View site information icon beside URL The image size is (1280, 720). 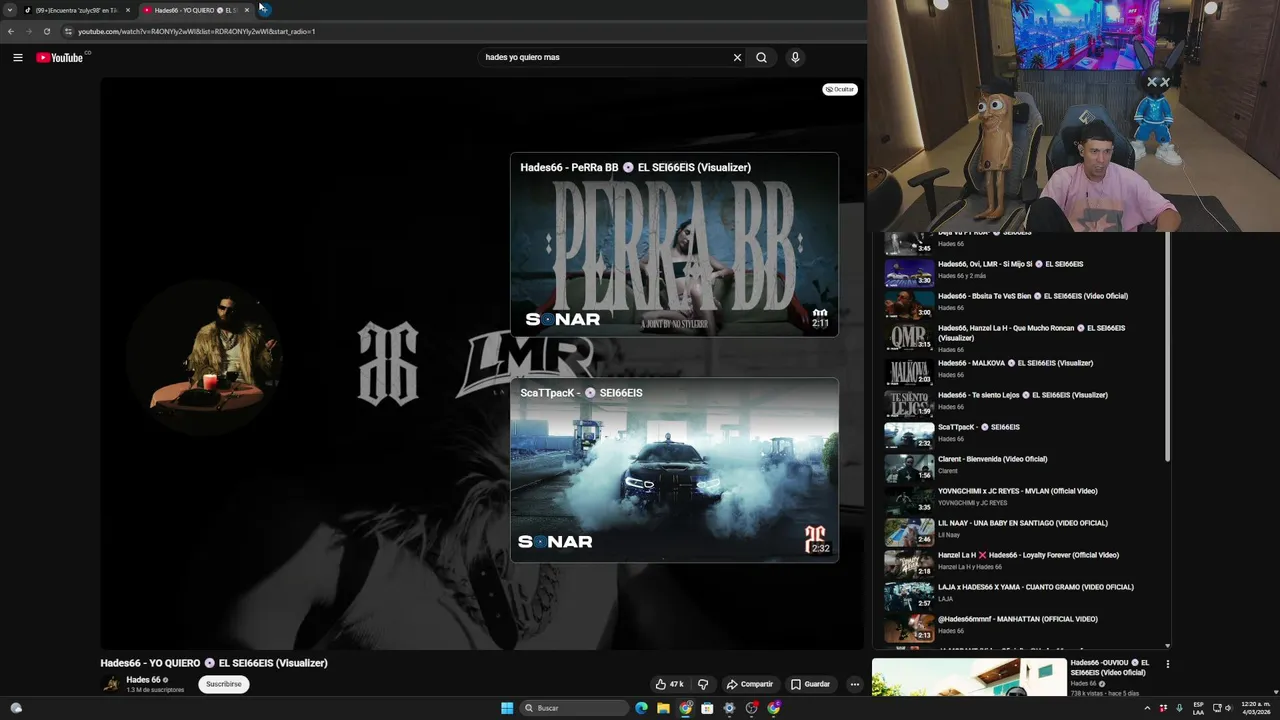click(68, 31)
